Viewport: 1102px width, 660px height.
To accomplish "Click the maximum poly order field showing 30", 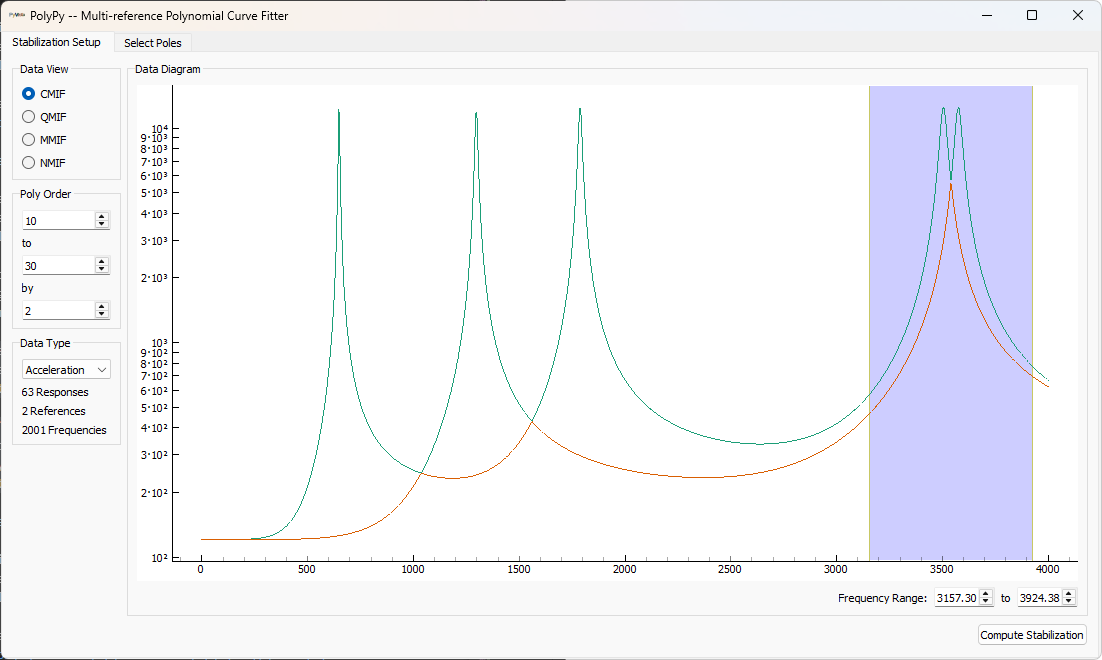I will [58, 265].
